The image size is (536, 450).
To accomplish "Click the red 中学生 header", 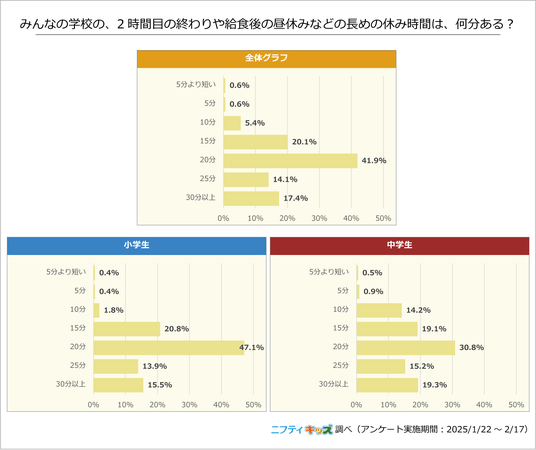I will (x=400, y=246).
